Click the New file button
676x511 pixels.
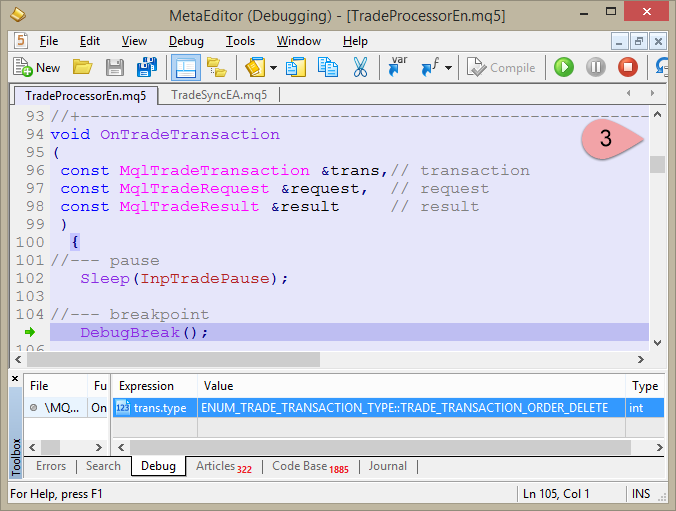(x=36, y=68)
